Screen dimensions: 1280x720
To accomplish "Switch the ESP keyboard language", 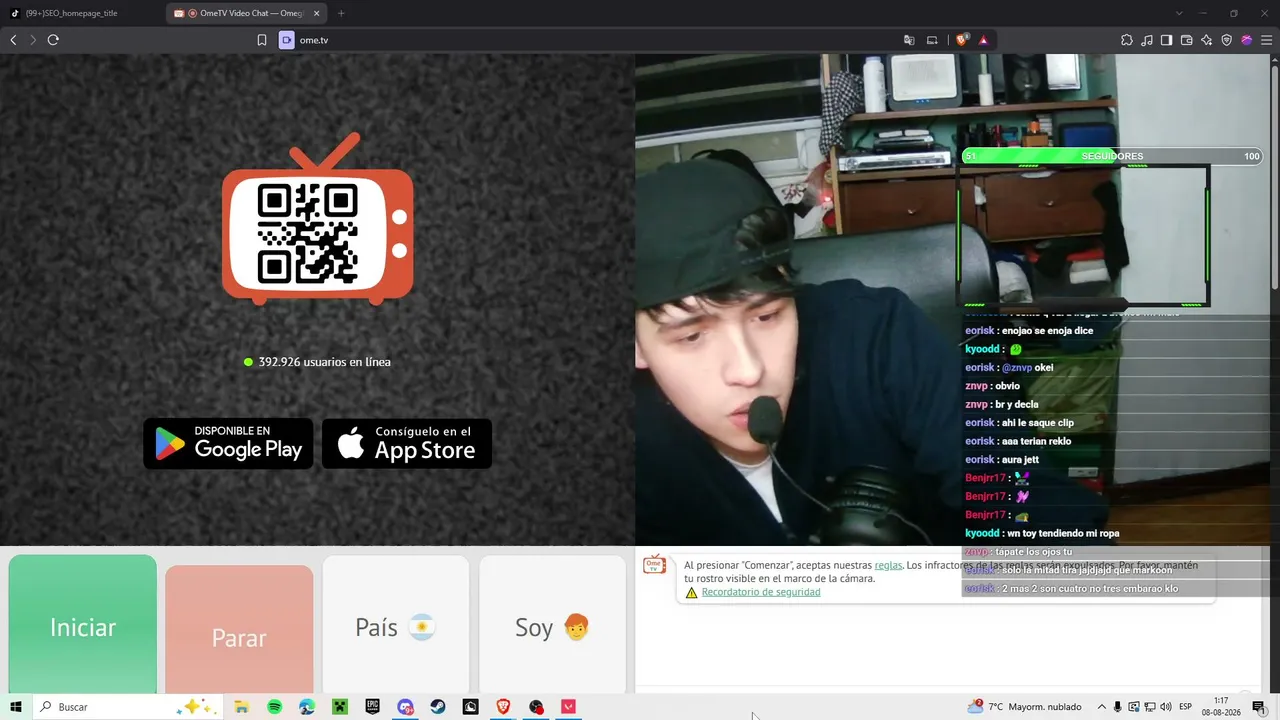I will [x=1186, y=707].
